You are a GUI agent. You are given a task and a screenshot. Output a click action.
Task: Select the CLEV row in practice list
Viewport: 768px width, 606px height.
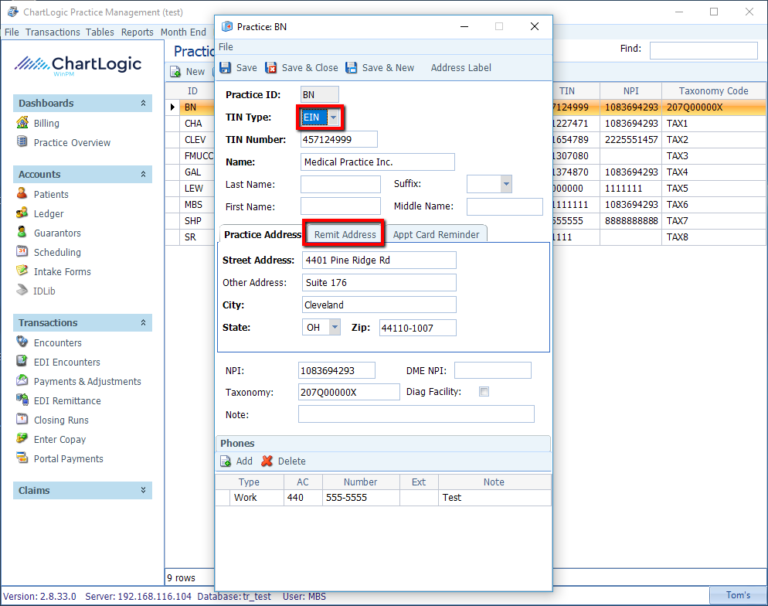(195, 140)
